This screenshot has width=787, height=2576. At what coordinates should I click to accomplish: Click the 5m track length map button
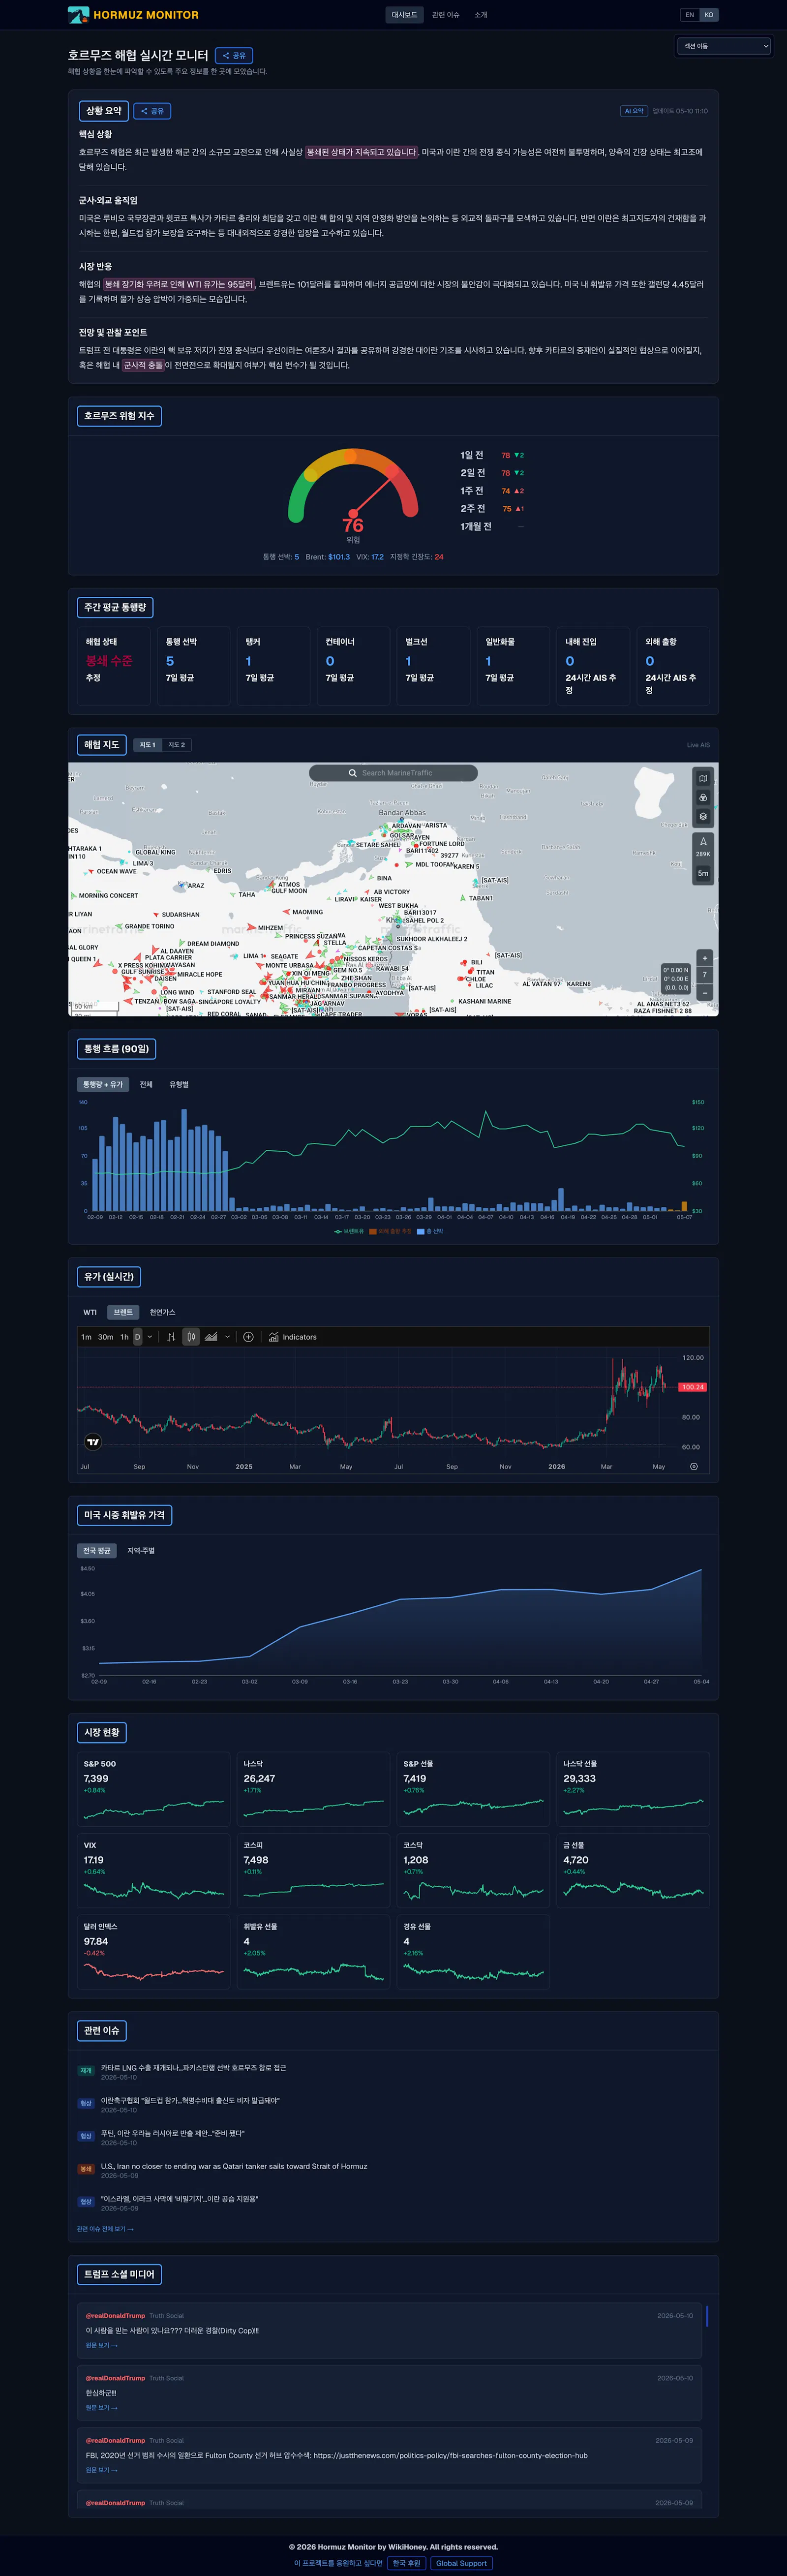coord(703,873)
